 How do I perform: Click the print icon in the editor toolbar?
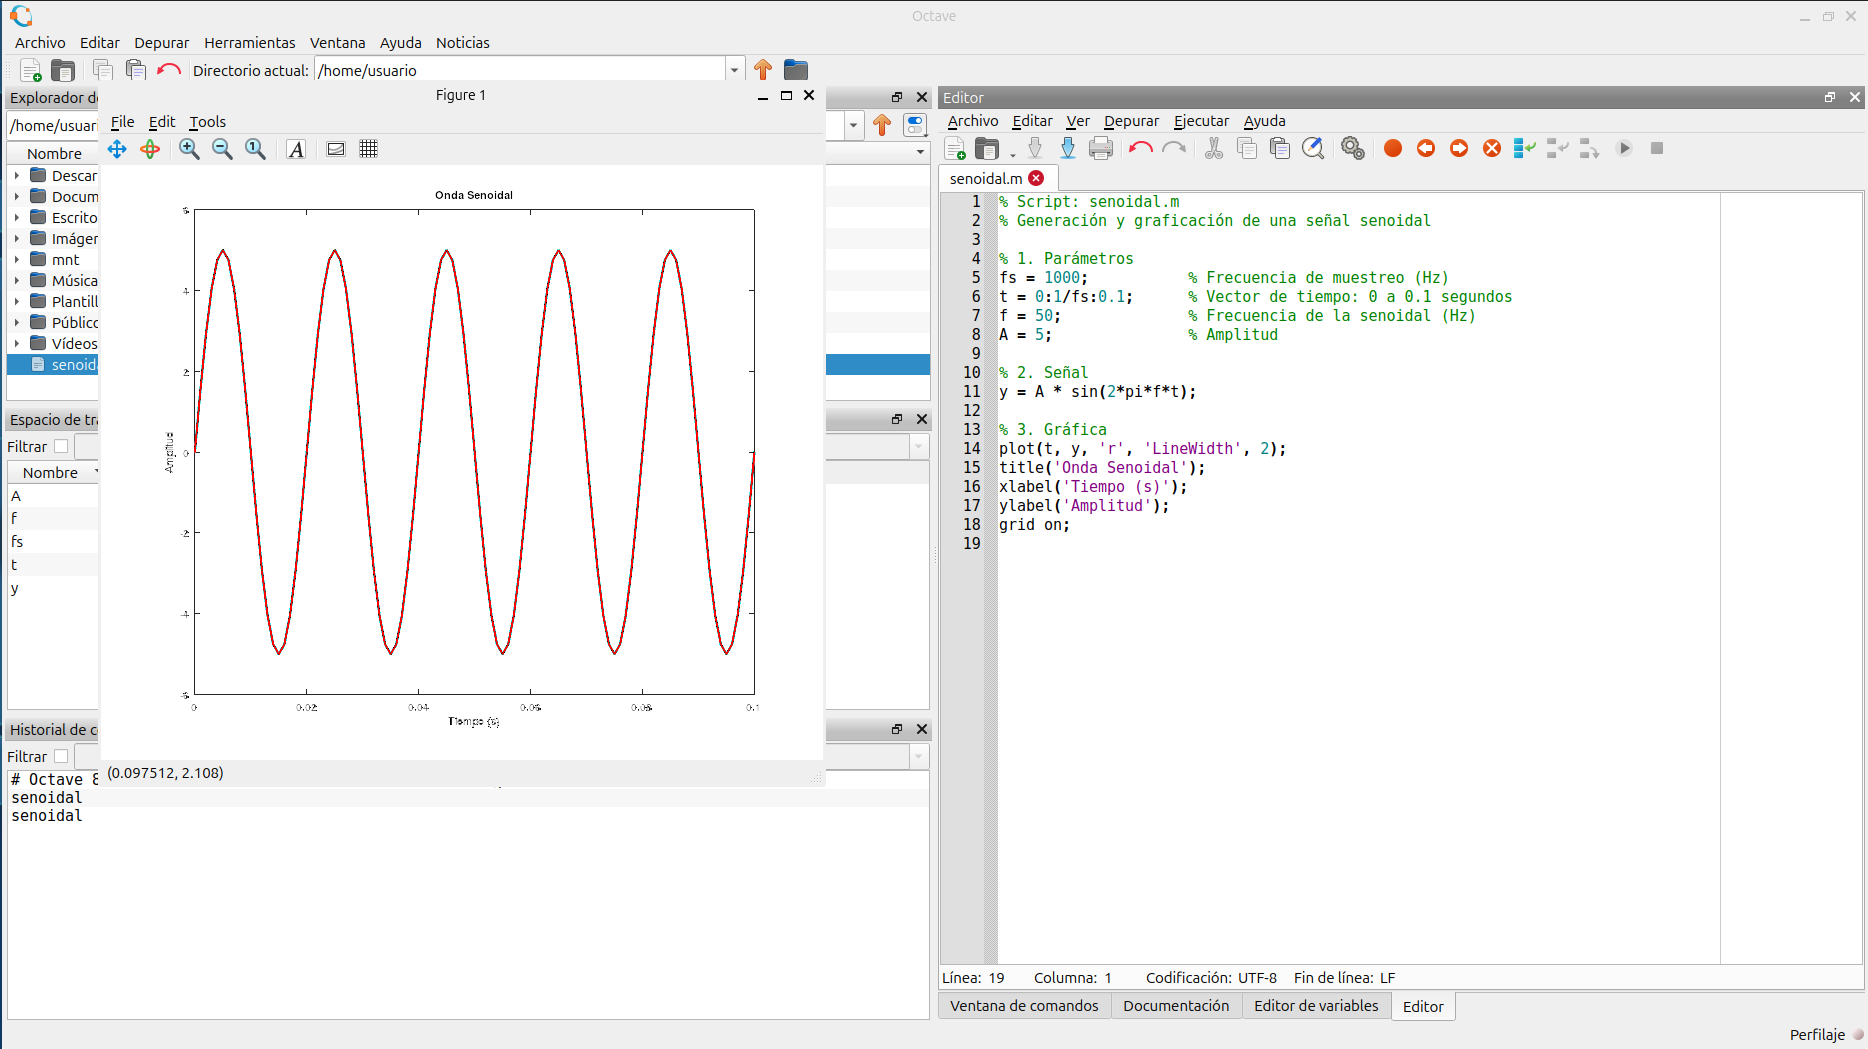point(1100,148)
